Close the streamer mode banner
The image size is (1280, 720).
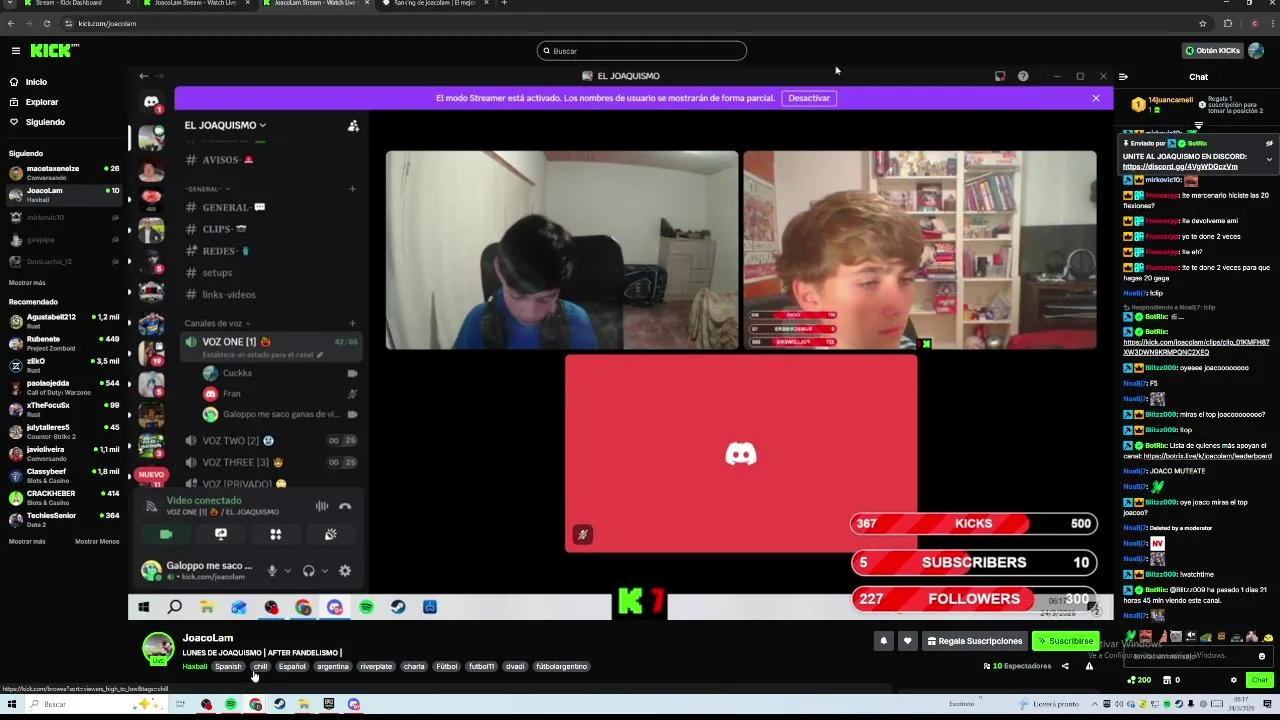(x=1096, y=98)
